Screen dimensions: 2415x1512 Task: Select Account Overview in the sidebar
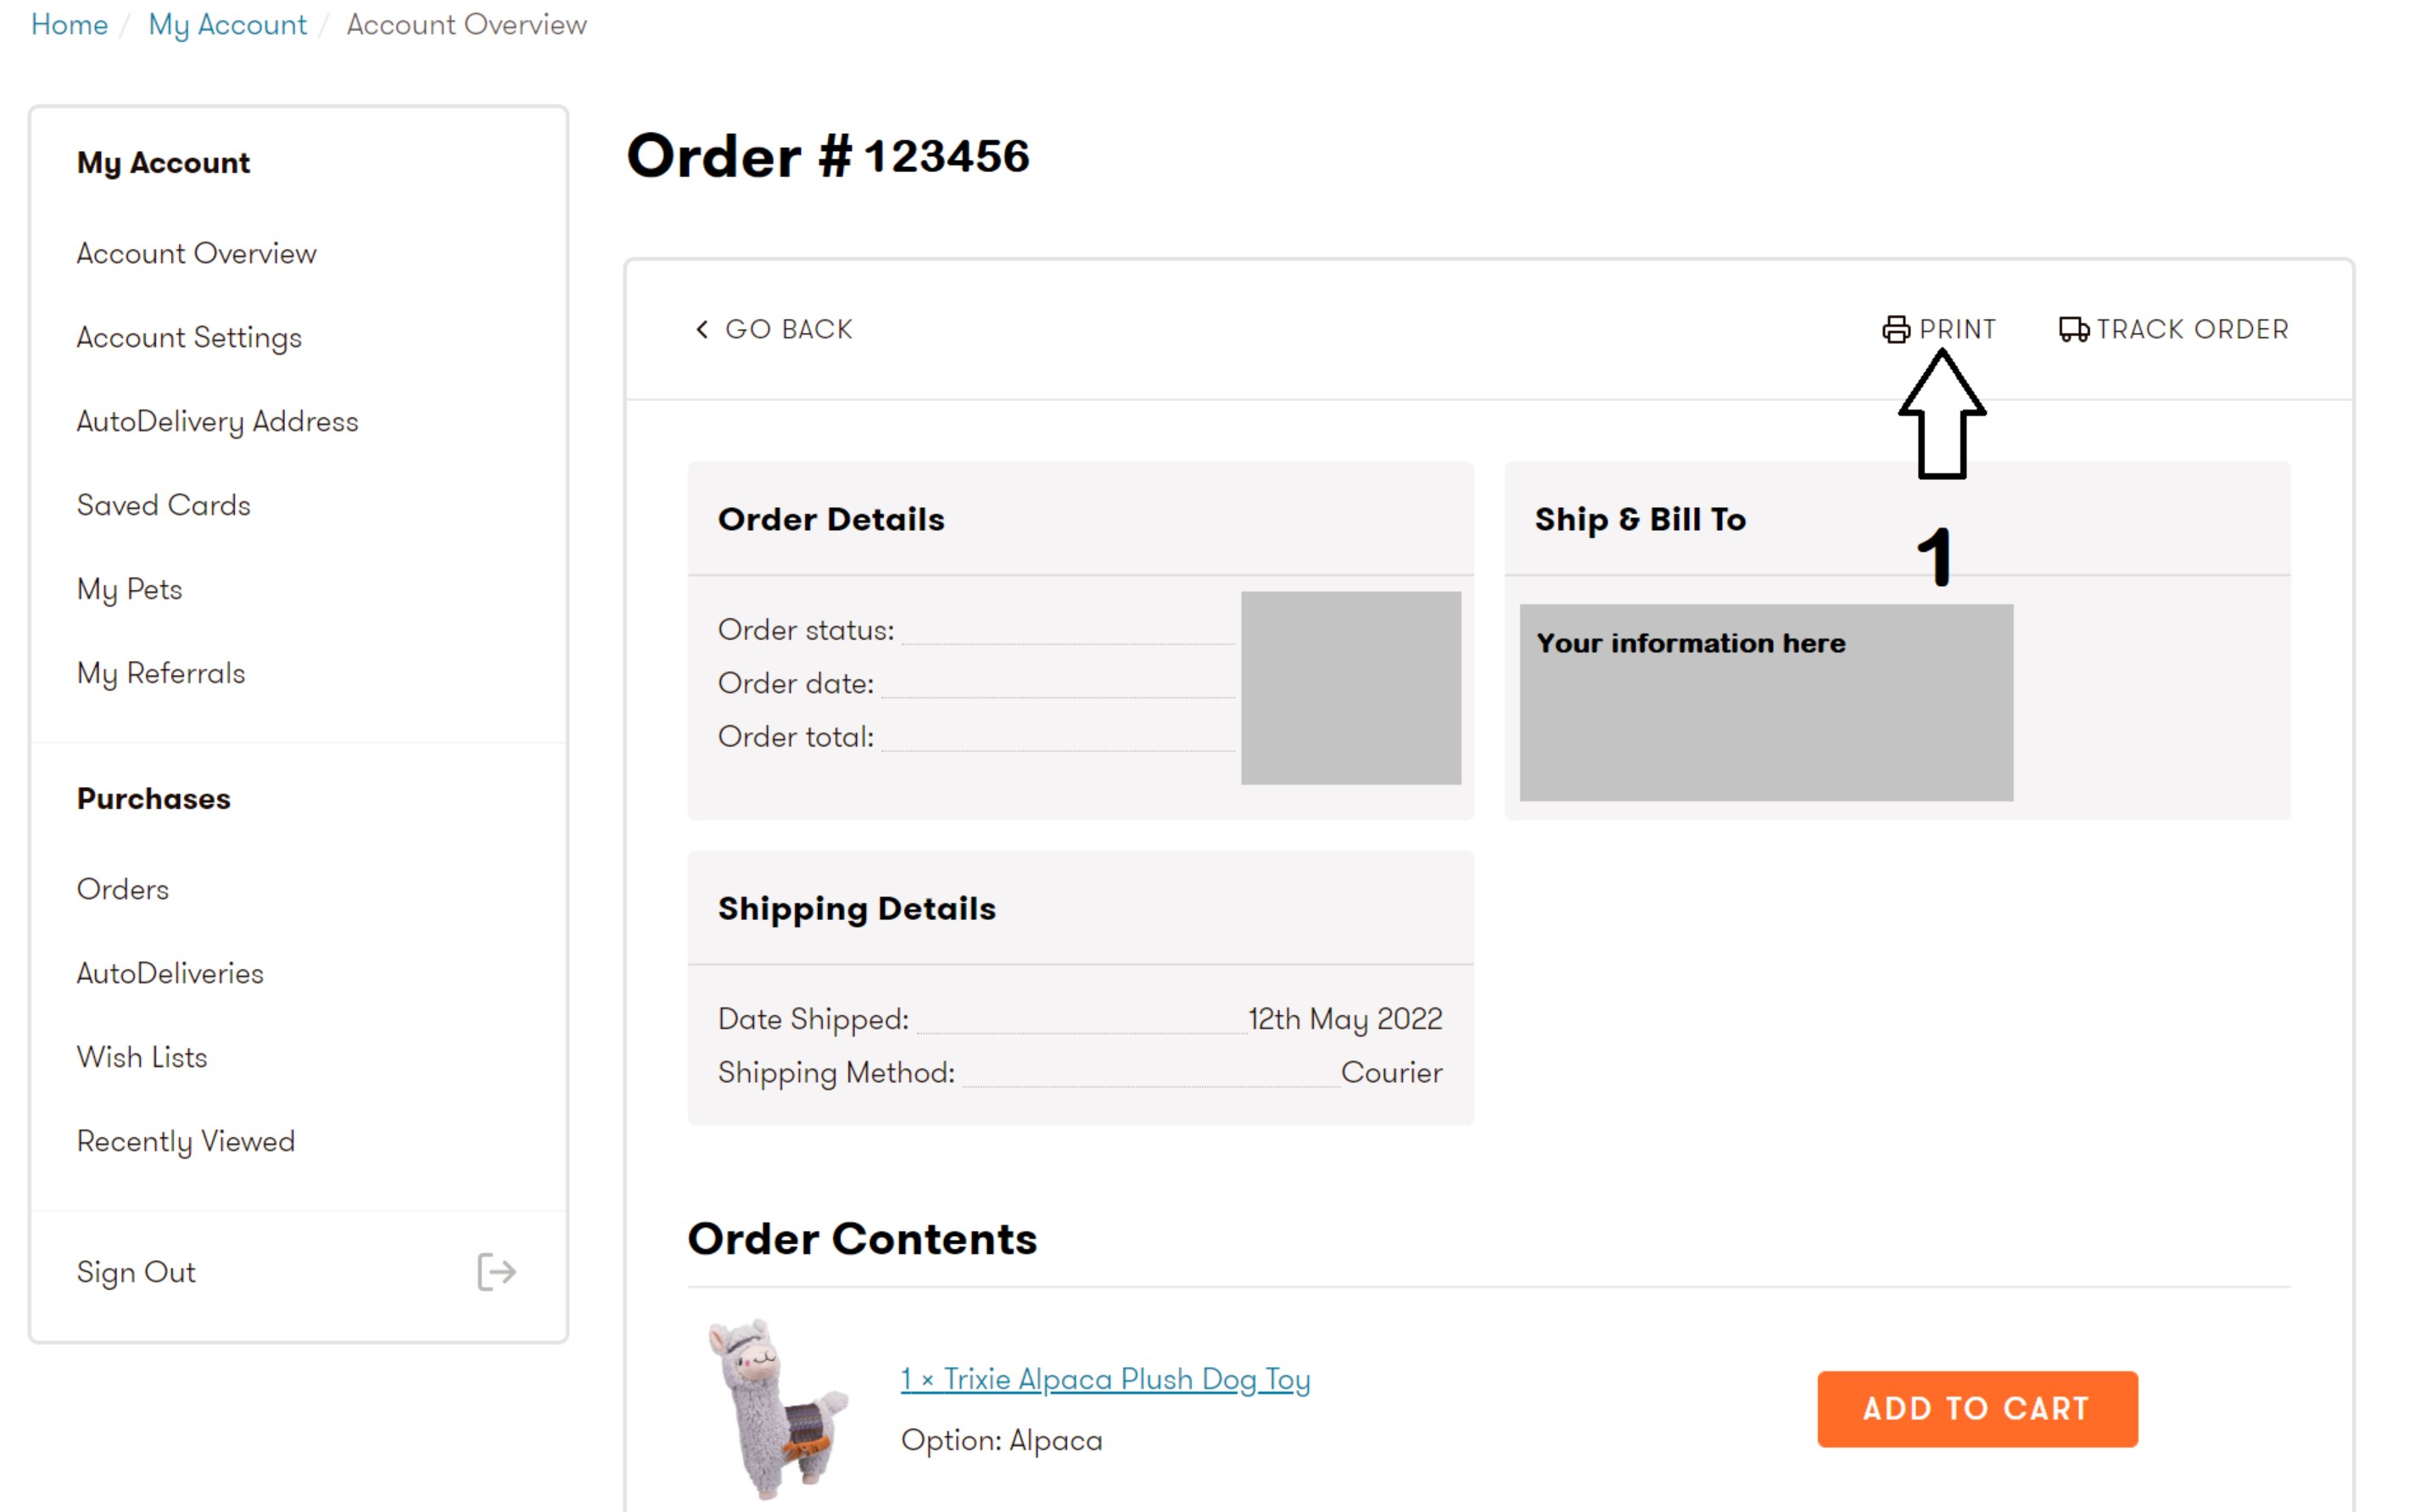pyautogui.click(x=196, y=253)
